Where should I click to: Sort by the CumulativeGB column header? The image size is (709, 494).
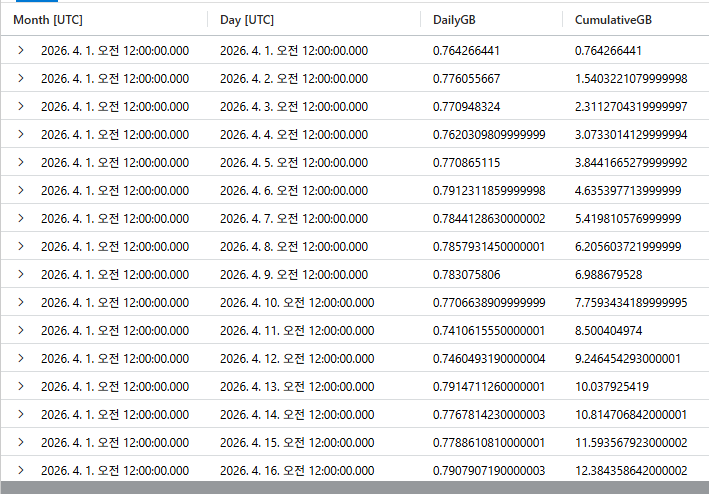pyautogui.click(x=613, y=20)
